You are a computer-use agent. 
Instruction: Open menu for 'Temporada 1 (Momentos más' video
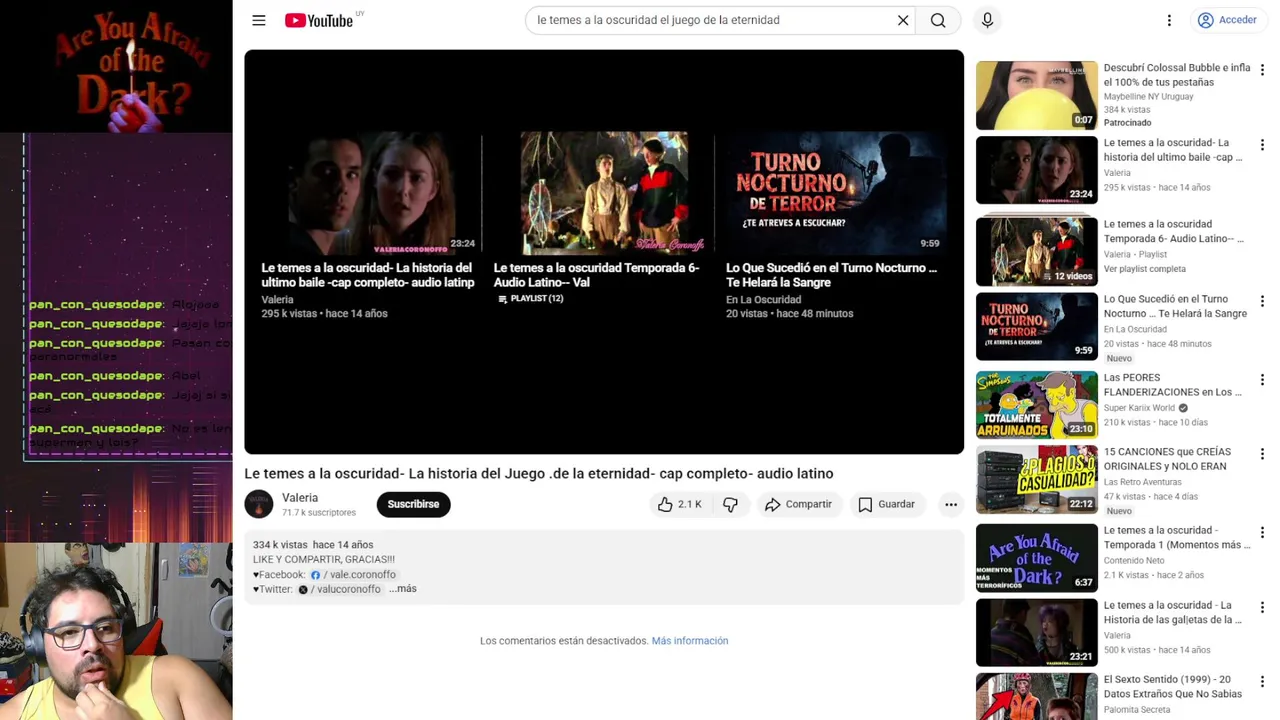(1262, 533)
